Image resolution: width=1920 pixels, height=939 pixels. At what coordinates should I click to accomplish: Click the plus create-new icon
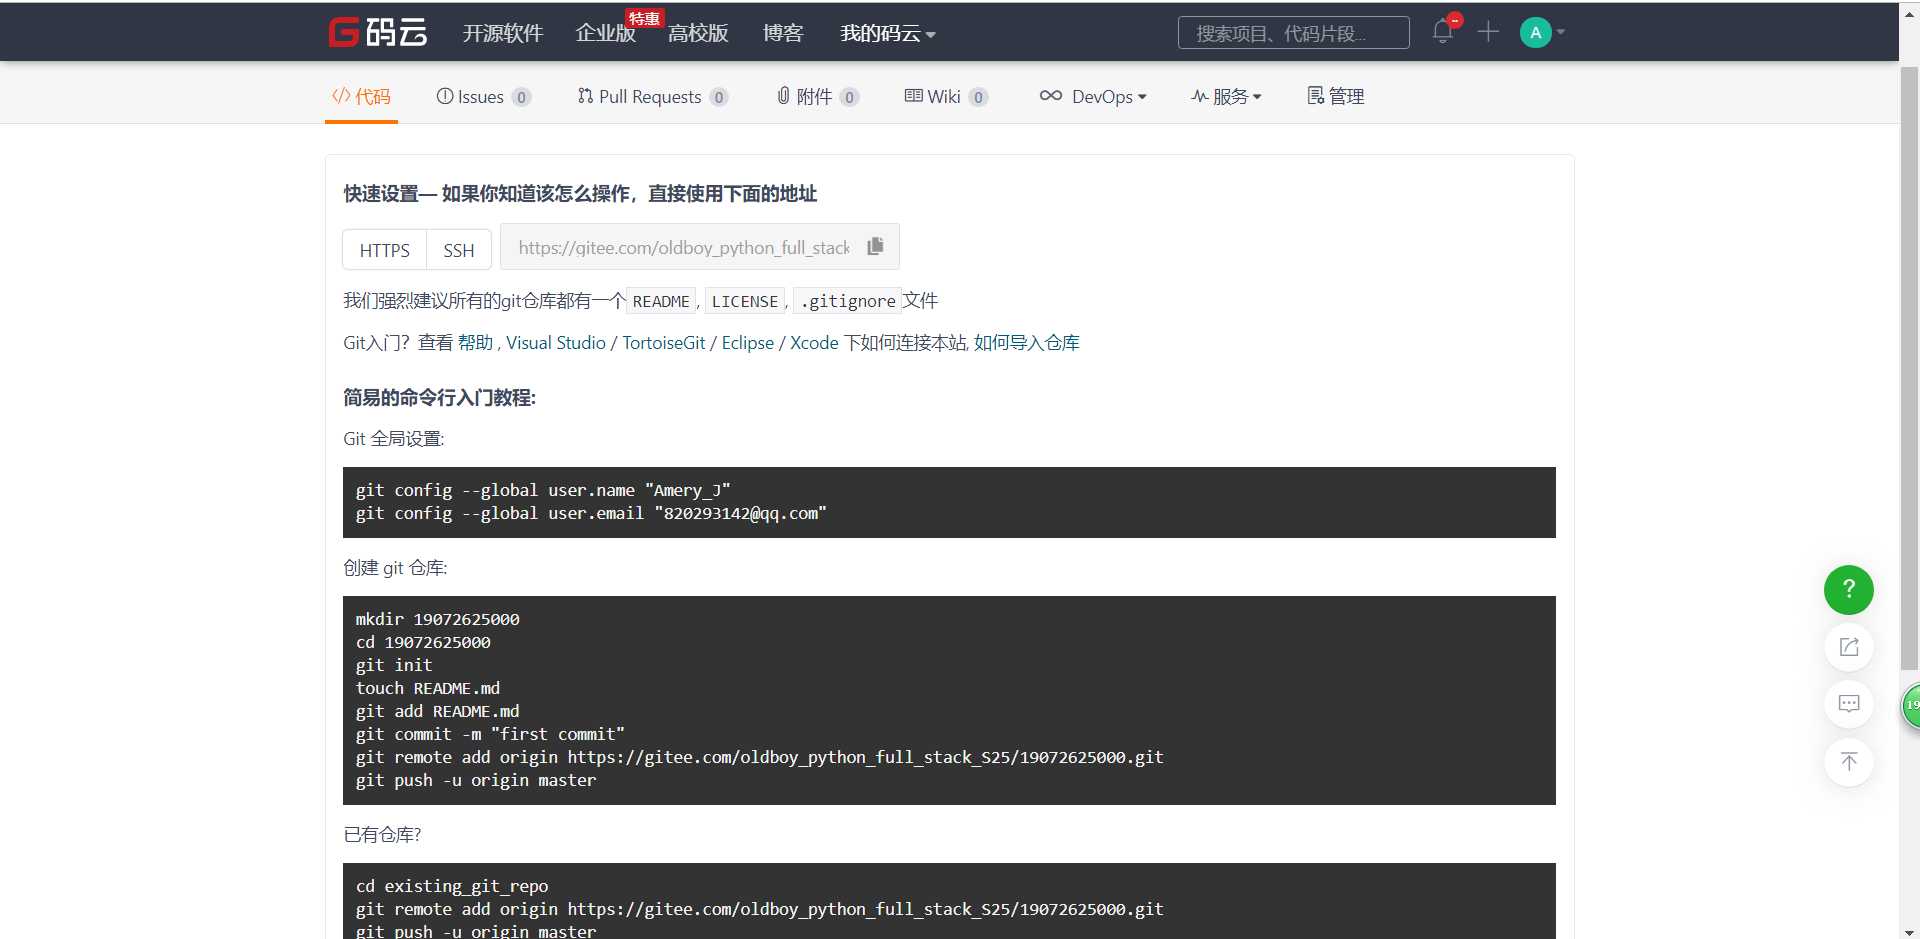pos(1488,32)
